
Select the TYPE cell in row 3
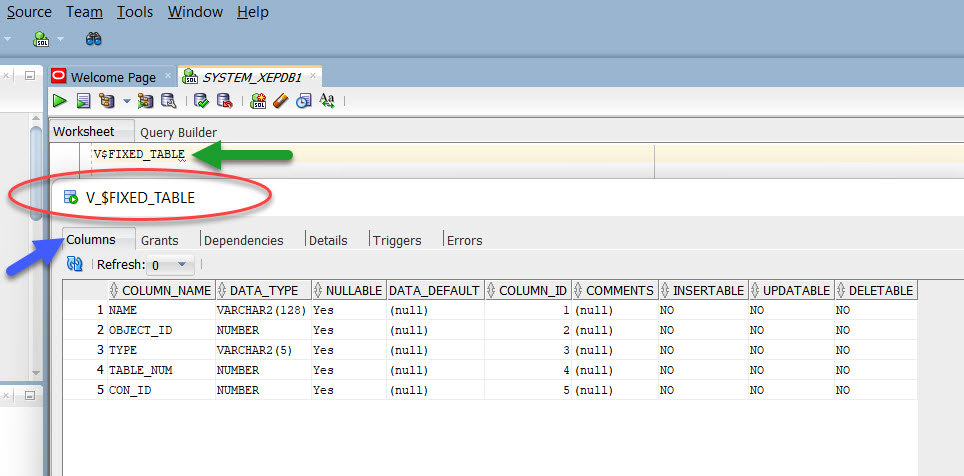click(x=161, y=350)
